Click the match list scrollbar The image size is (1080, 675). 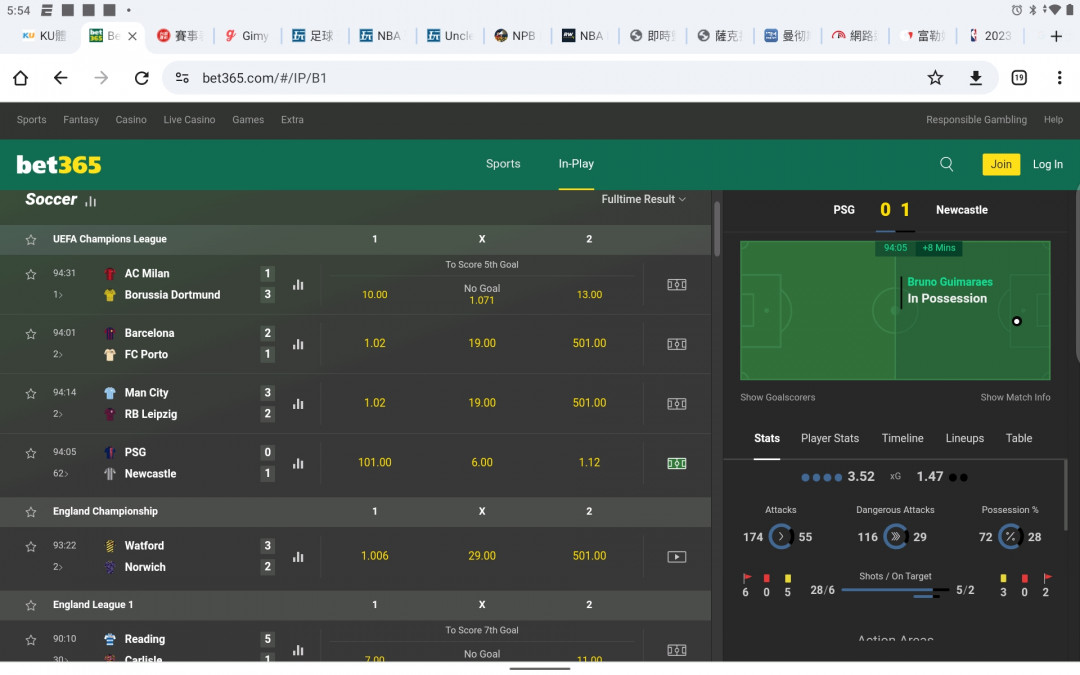pos(716,229)
